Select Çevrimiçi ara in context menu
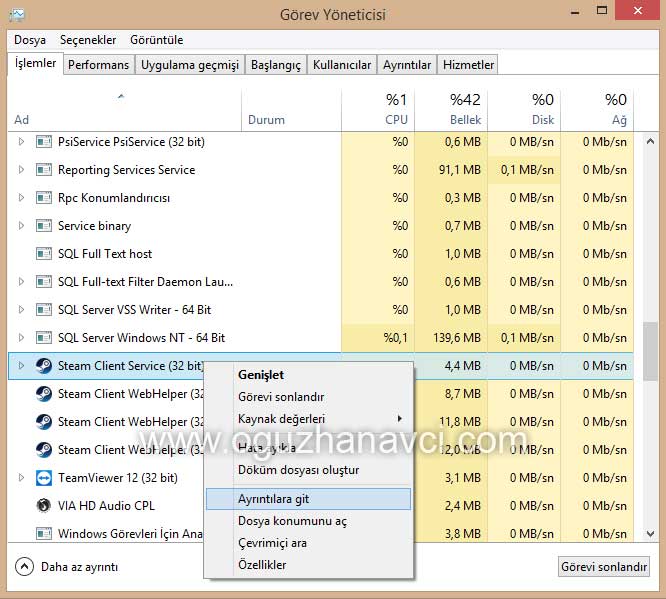 tap(308, 543)
